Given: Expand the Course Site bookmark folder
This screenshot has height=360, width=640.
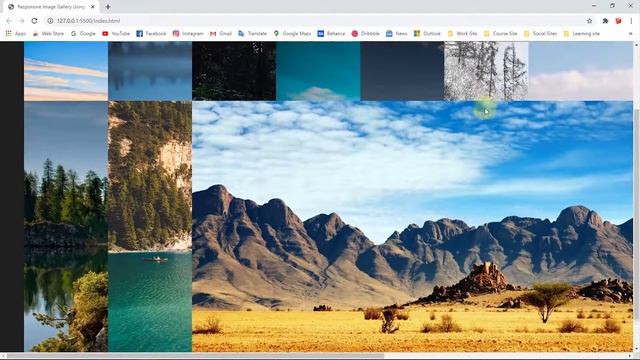Looking at the screenshot, I should pos(500,33).
